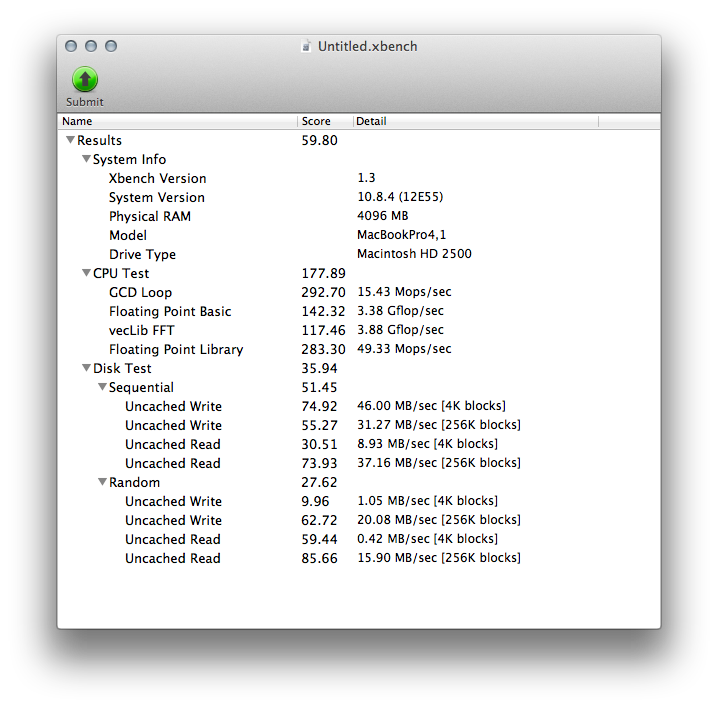Image resolution: width=718 pixels, height=708 pixels.
Task: Select the vecLib FFT row
Action: click(359, 330)
